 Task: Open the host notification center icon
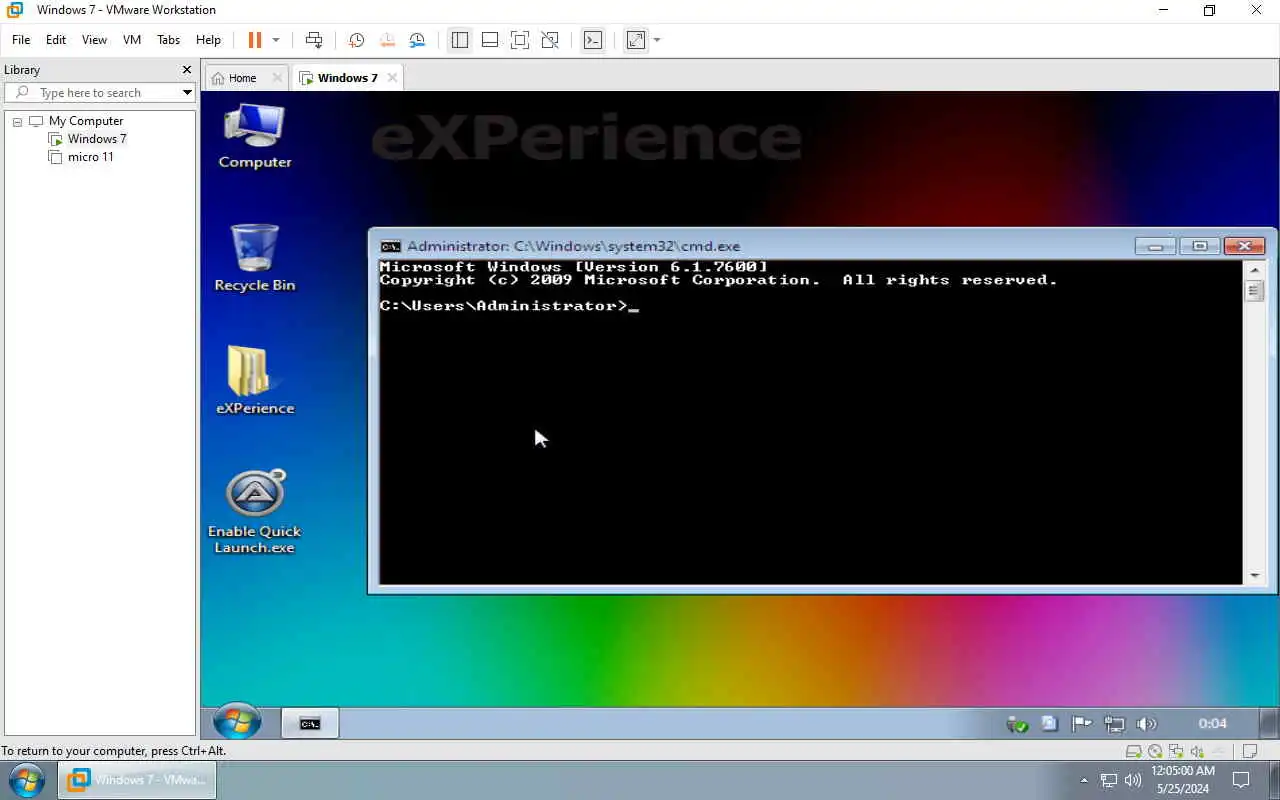click(x=1241, y=780)
